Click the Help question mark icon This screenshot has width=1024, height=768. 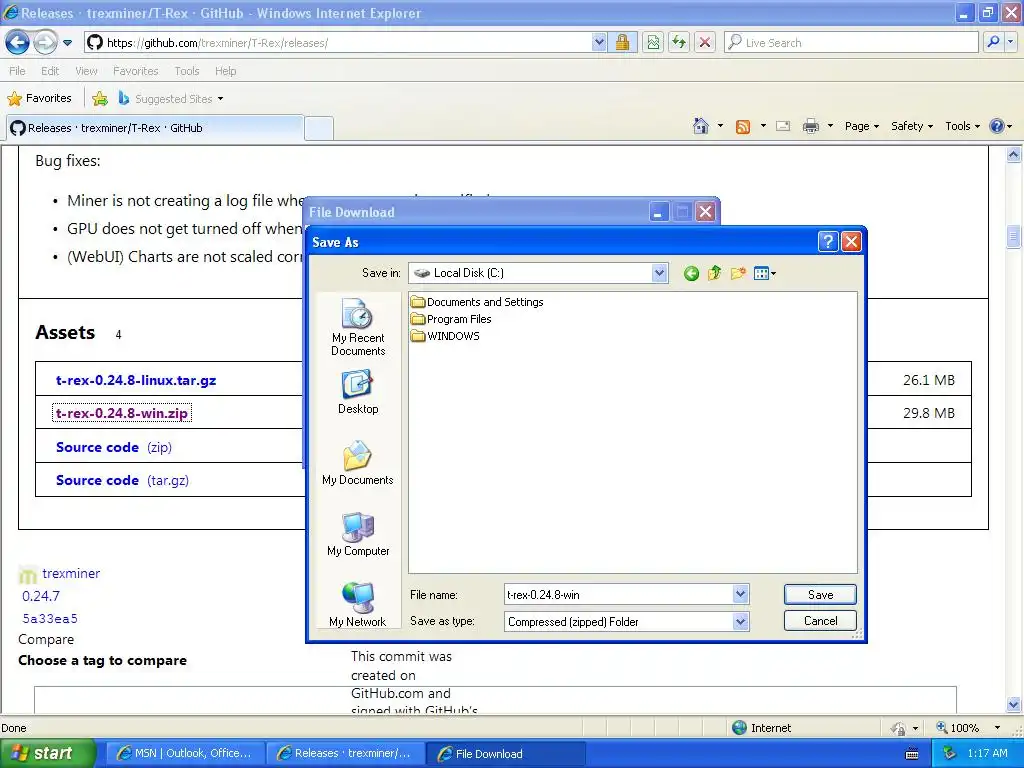(997, 126)
